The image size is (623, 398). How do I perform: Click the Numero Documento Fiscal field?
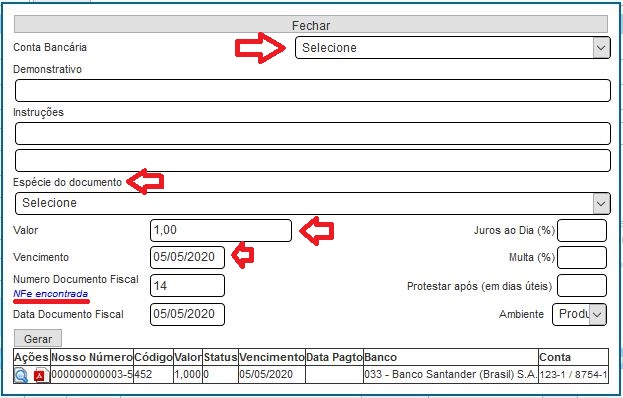tap(188, 286)
